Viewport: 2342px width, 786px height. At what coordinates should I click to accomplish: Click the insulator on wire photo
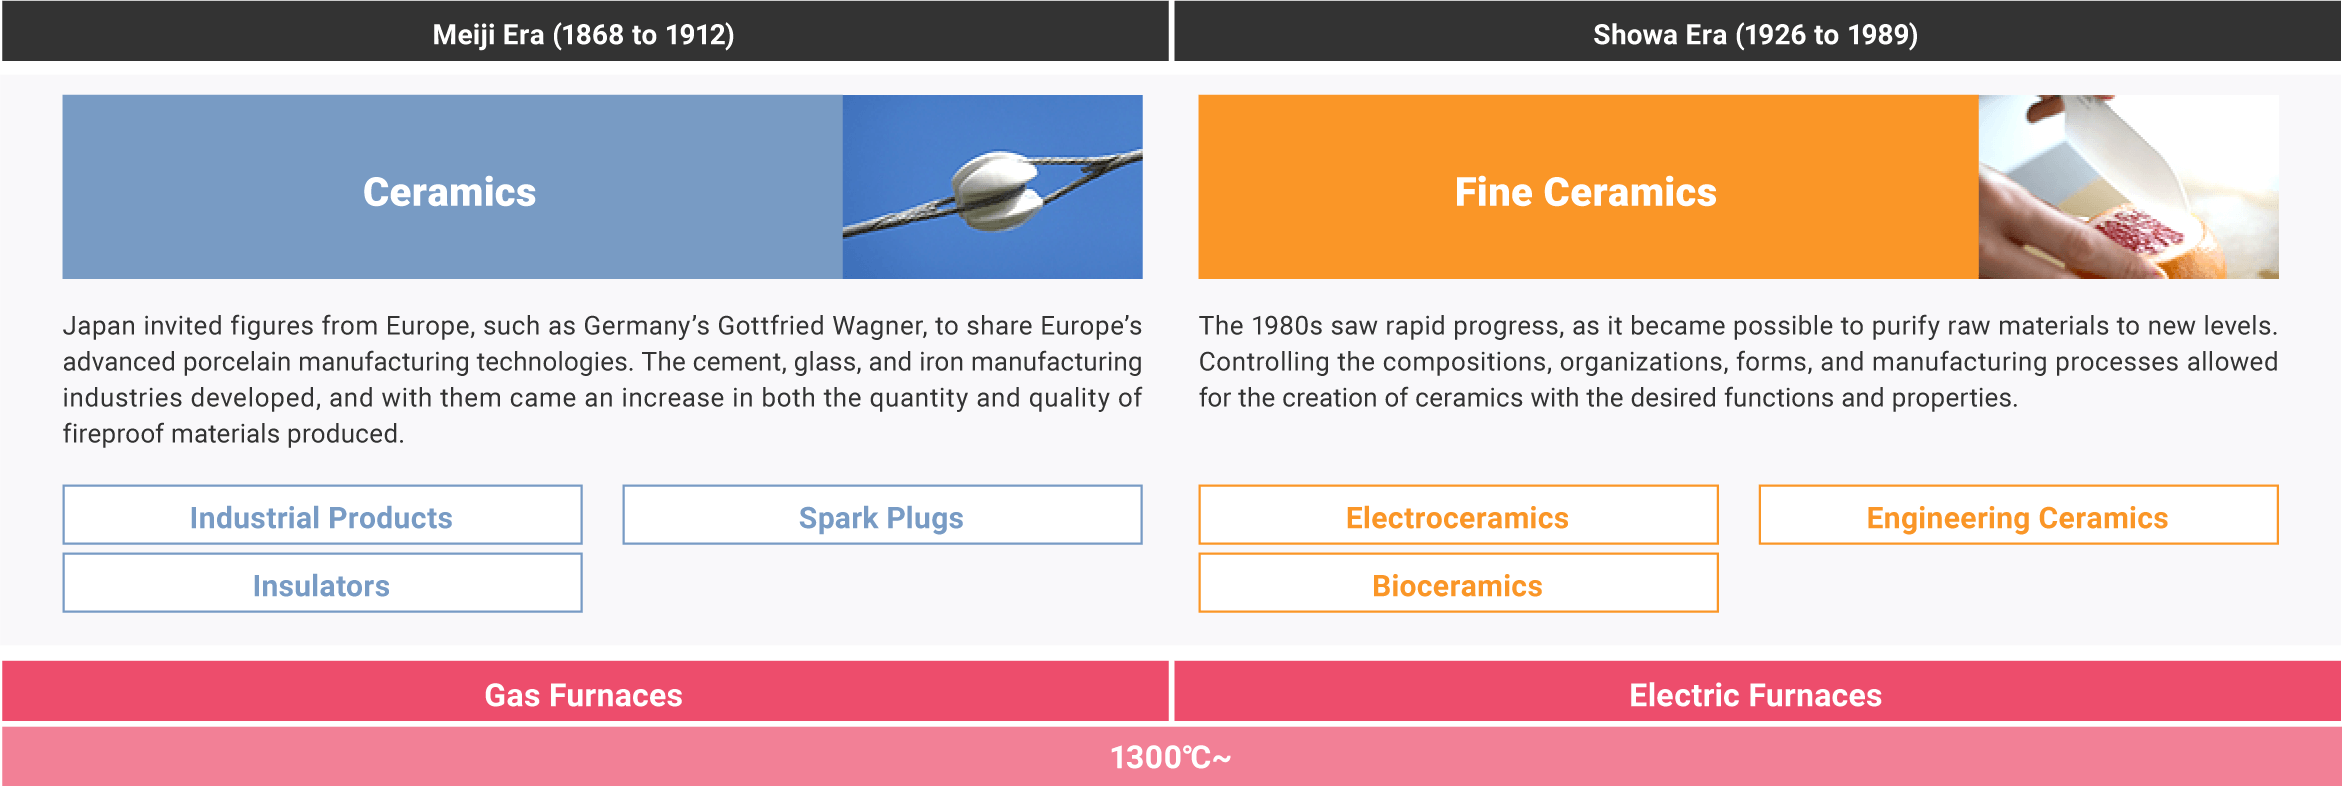[992, 187]
